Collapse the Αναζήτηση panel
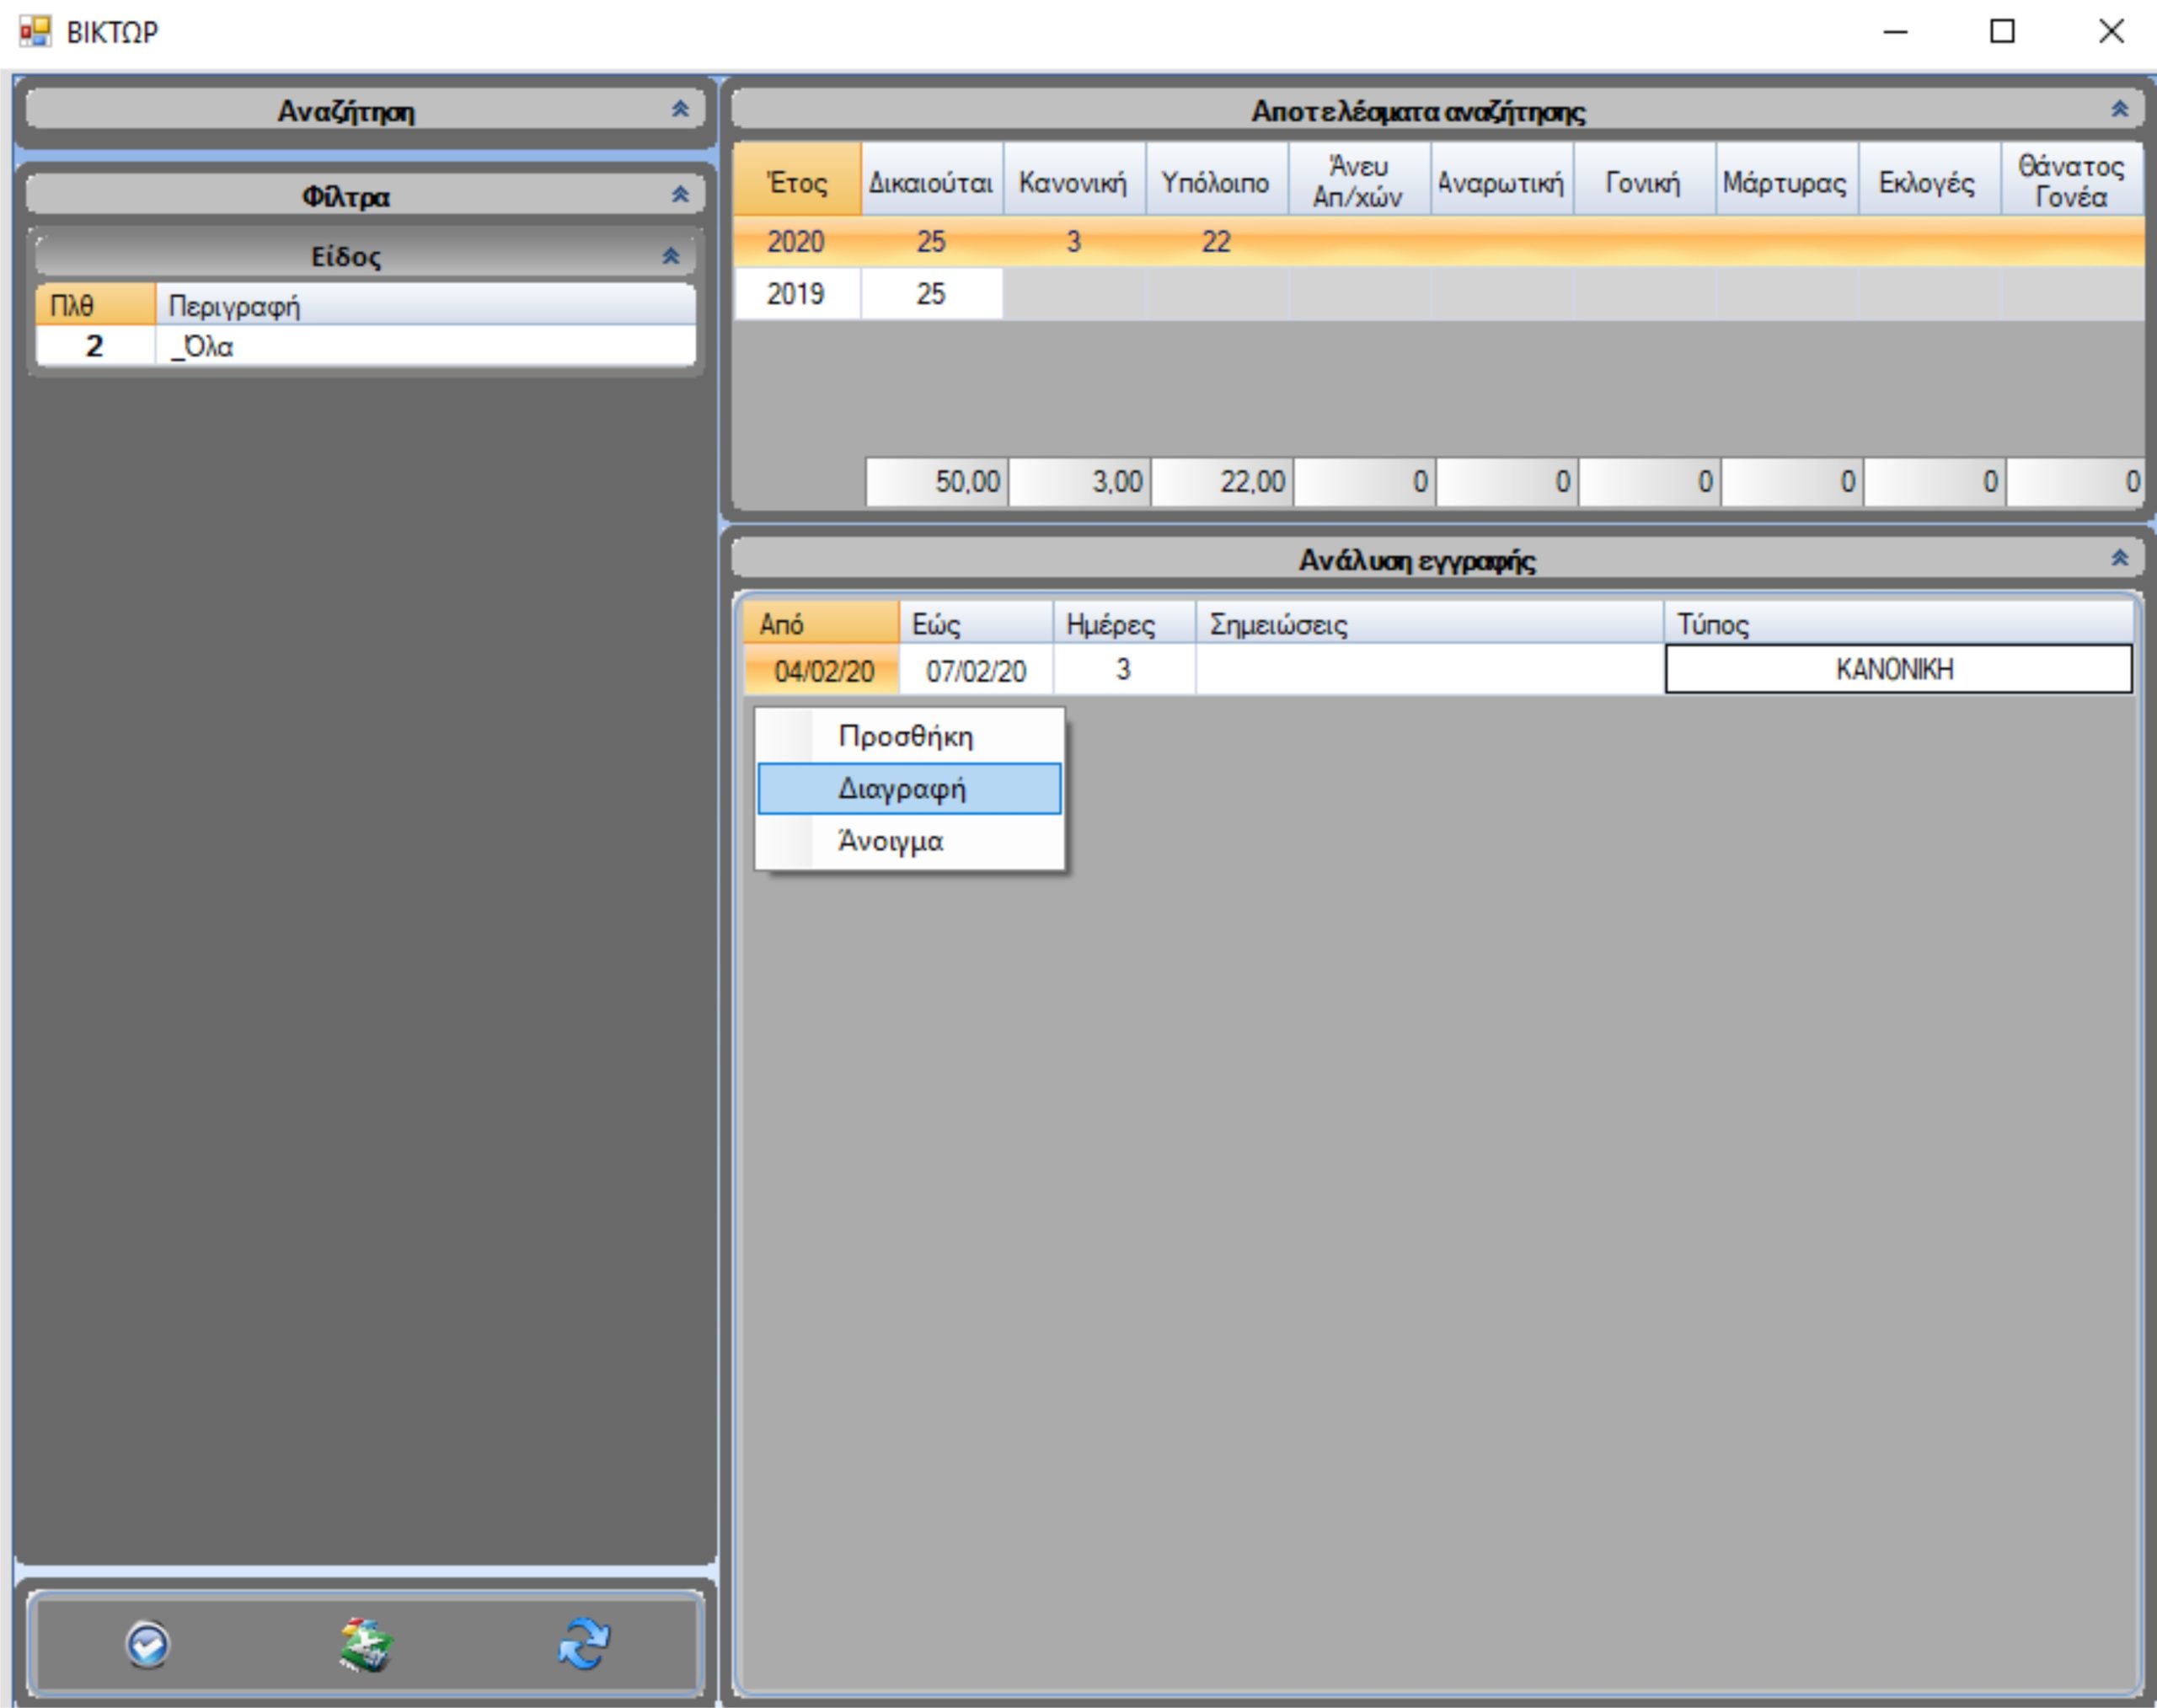2157x1708 pixels. point(680,109)
